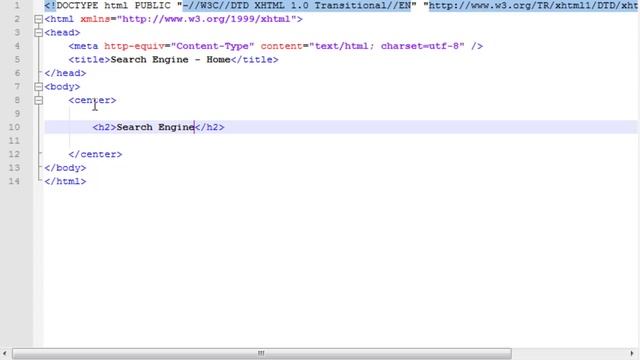Click the "Content-Type" attribute value
This screenshot has height=360, width=640.
[212, 46]
